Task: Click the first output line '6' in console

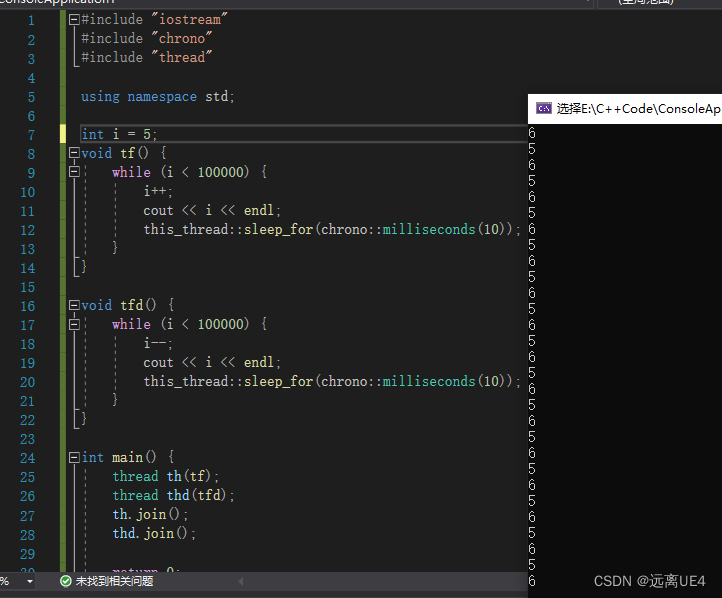Action: pyautogui.click(x=532, y=133)
